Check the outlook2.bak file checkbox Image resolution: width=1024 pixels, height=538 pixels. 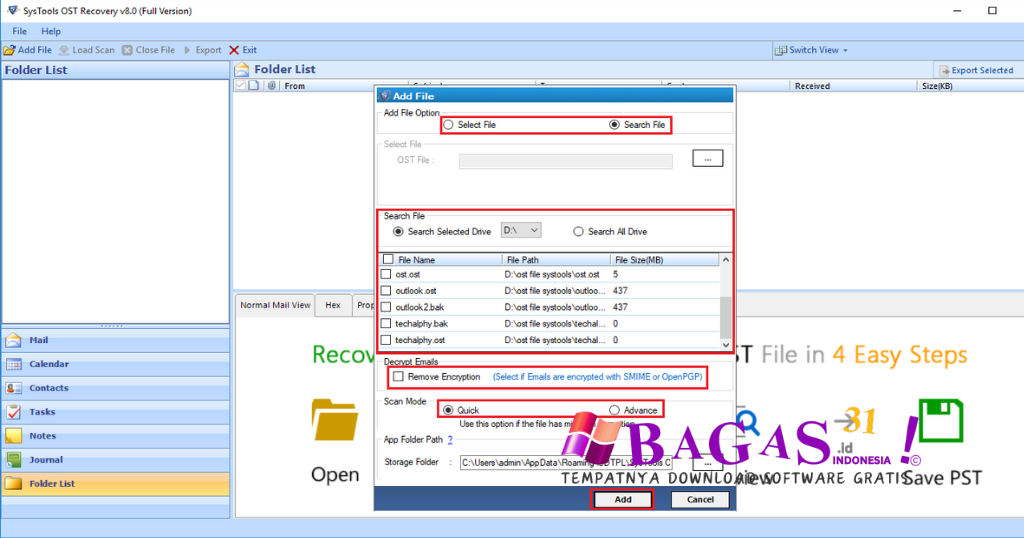coord(386,307)
